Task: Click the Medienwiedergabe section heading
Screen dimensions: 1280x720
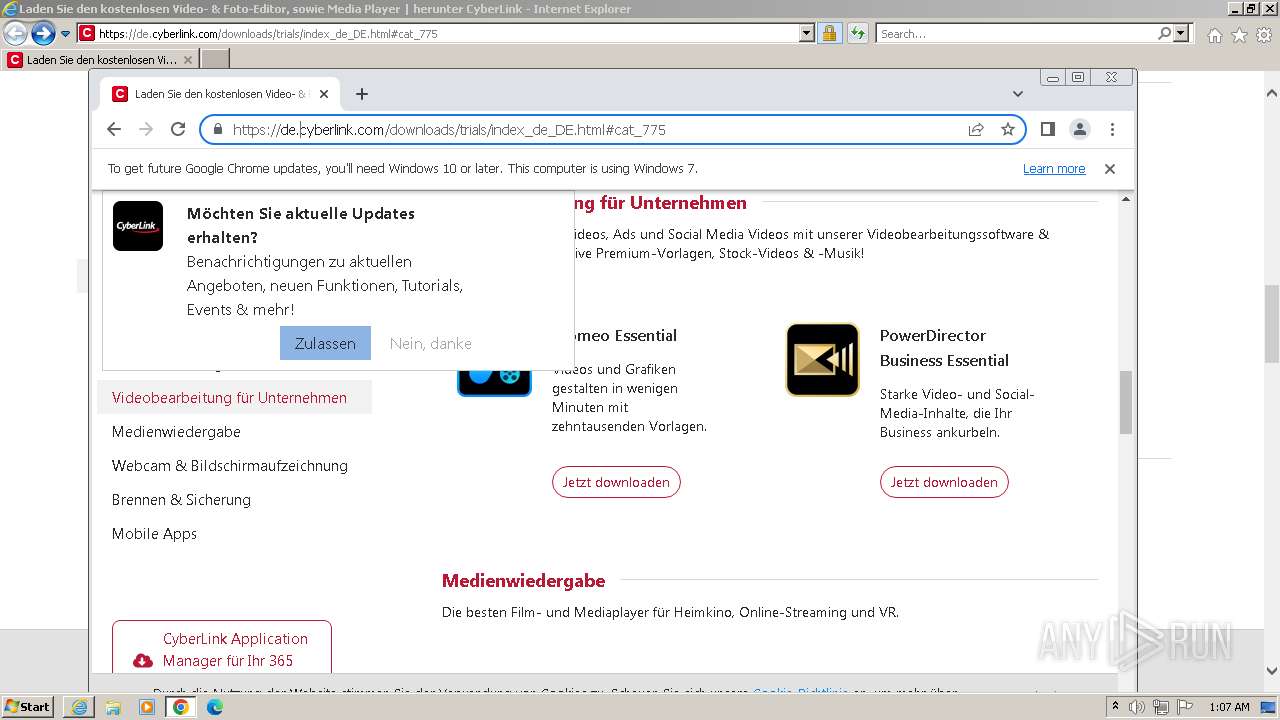Action: 524,580
